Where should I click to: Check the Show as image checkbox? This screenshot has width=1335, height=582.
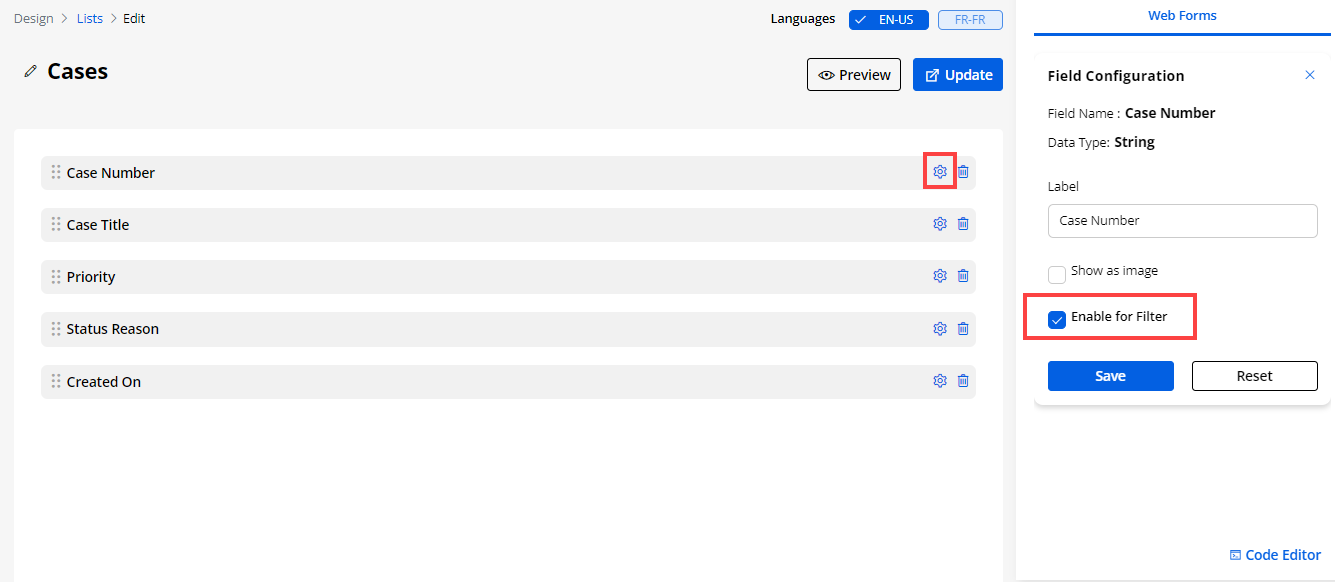pos(1057,274)
